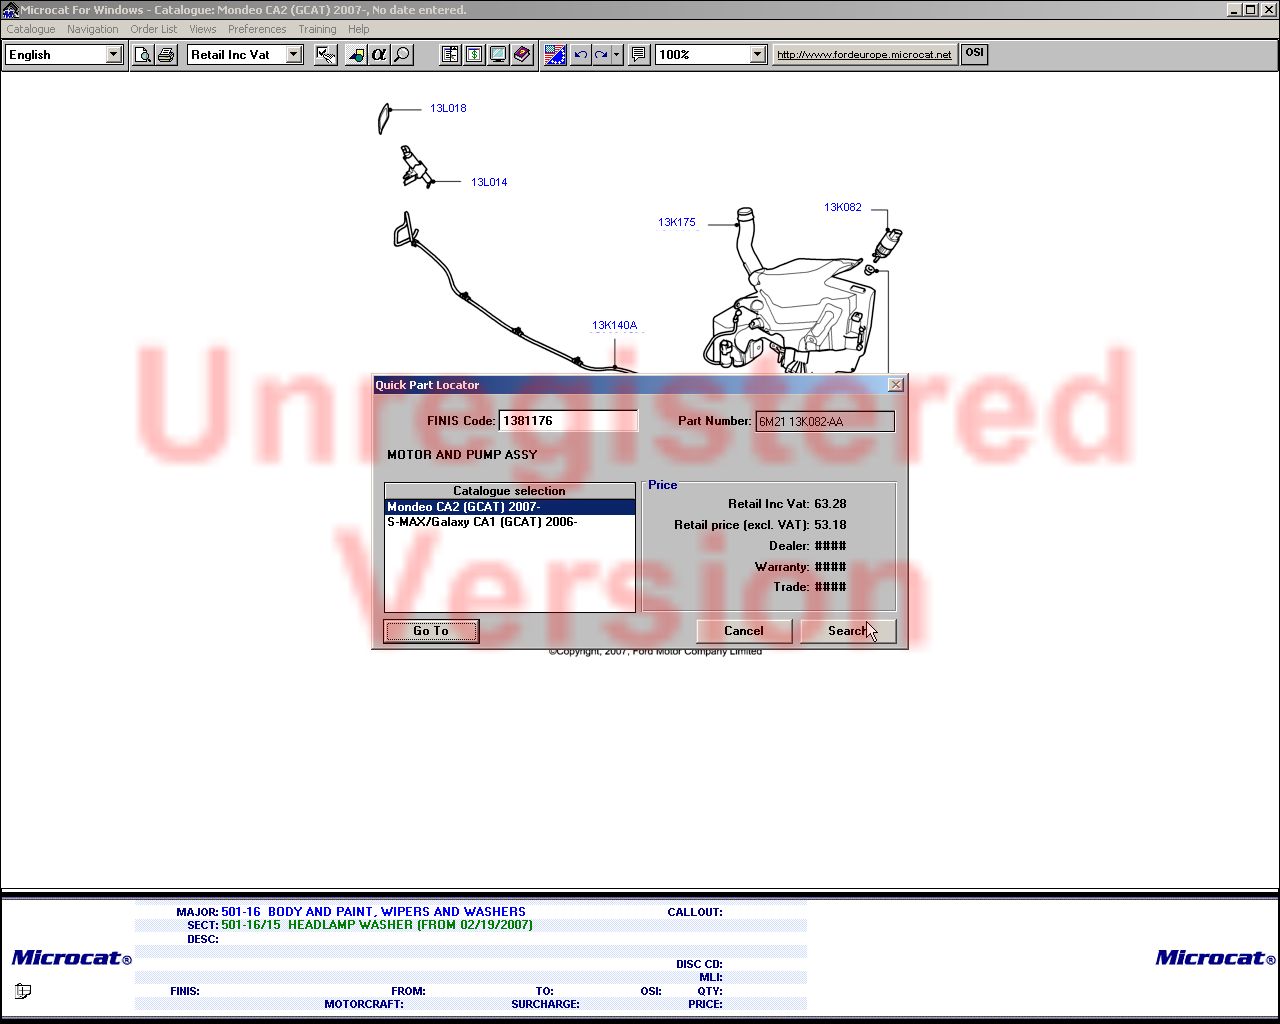Viewport: 1280px width, 1024px height.
Task: Expand the English language dropdown
Action: 113,55
